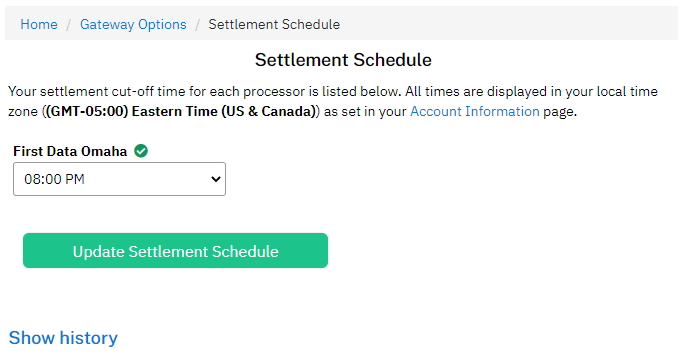Image resolution: width=684 pixels, height=360 pixels.
Task: Go to the Home breadcrumb link
Action: [x=39, y=24]
